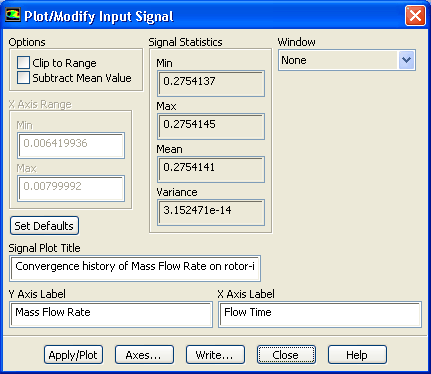Click the Fluent application icon in title bar
431x374 pixels.
click(x=13, y=16)
